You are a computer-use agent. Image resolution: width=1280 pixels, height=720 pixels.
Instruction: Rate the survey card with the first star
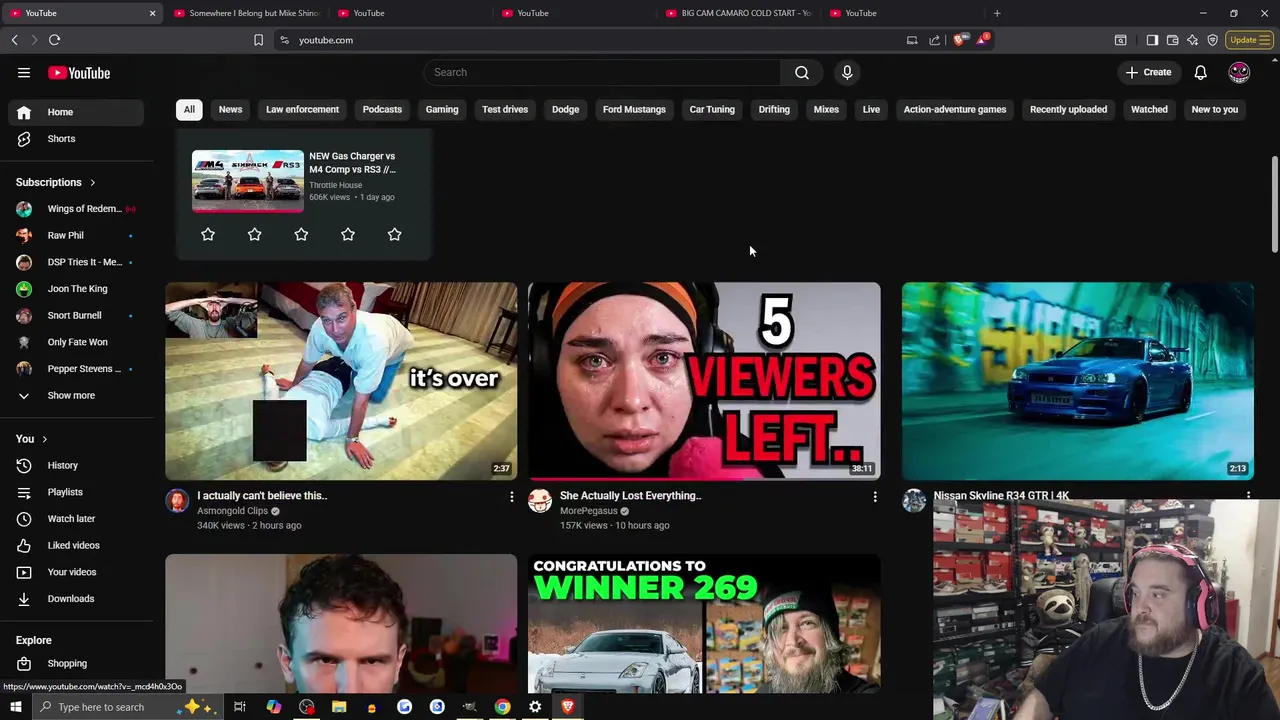click(208, 234)
